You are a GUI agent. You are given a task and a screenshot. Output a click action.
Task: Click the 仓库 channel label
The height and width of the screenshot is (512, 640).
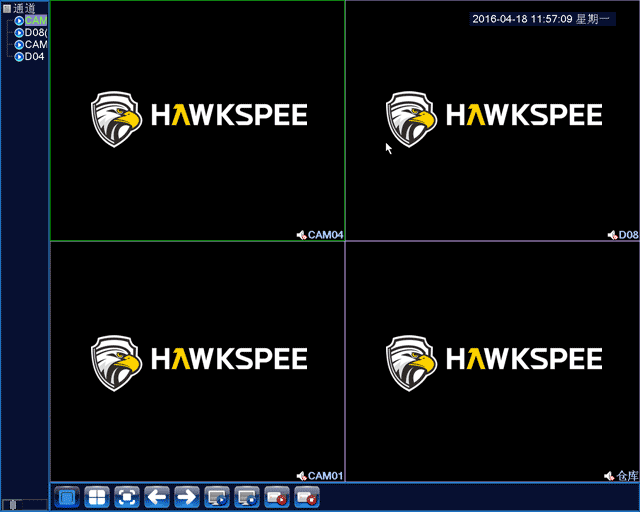pyautogui.click(x=627, y=476)
